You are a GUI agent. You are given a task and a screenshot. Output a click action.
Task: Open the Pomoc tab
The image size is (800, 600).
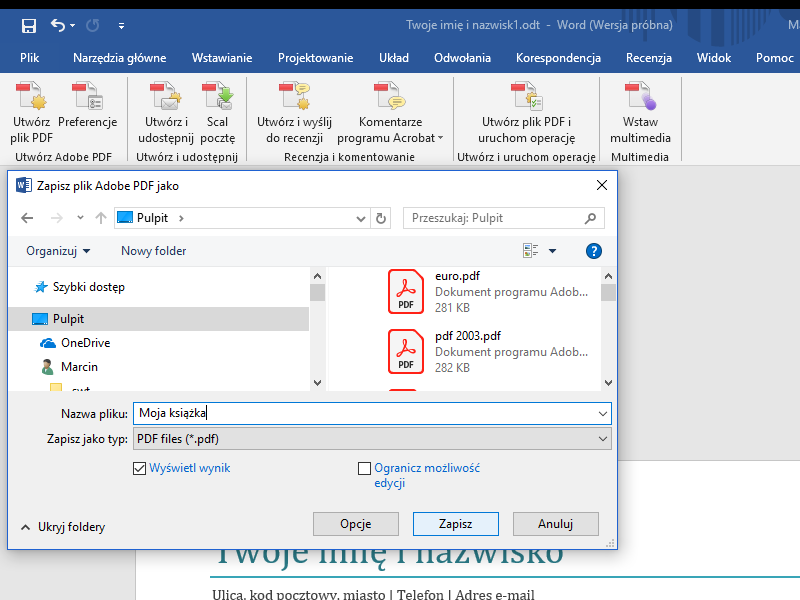pyautogui.click(x=774, y=58)
